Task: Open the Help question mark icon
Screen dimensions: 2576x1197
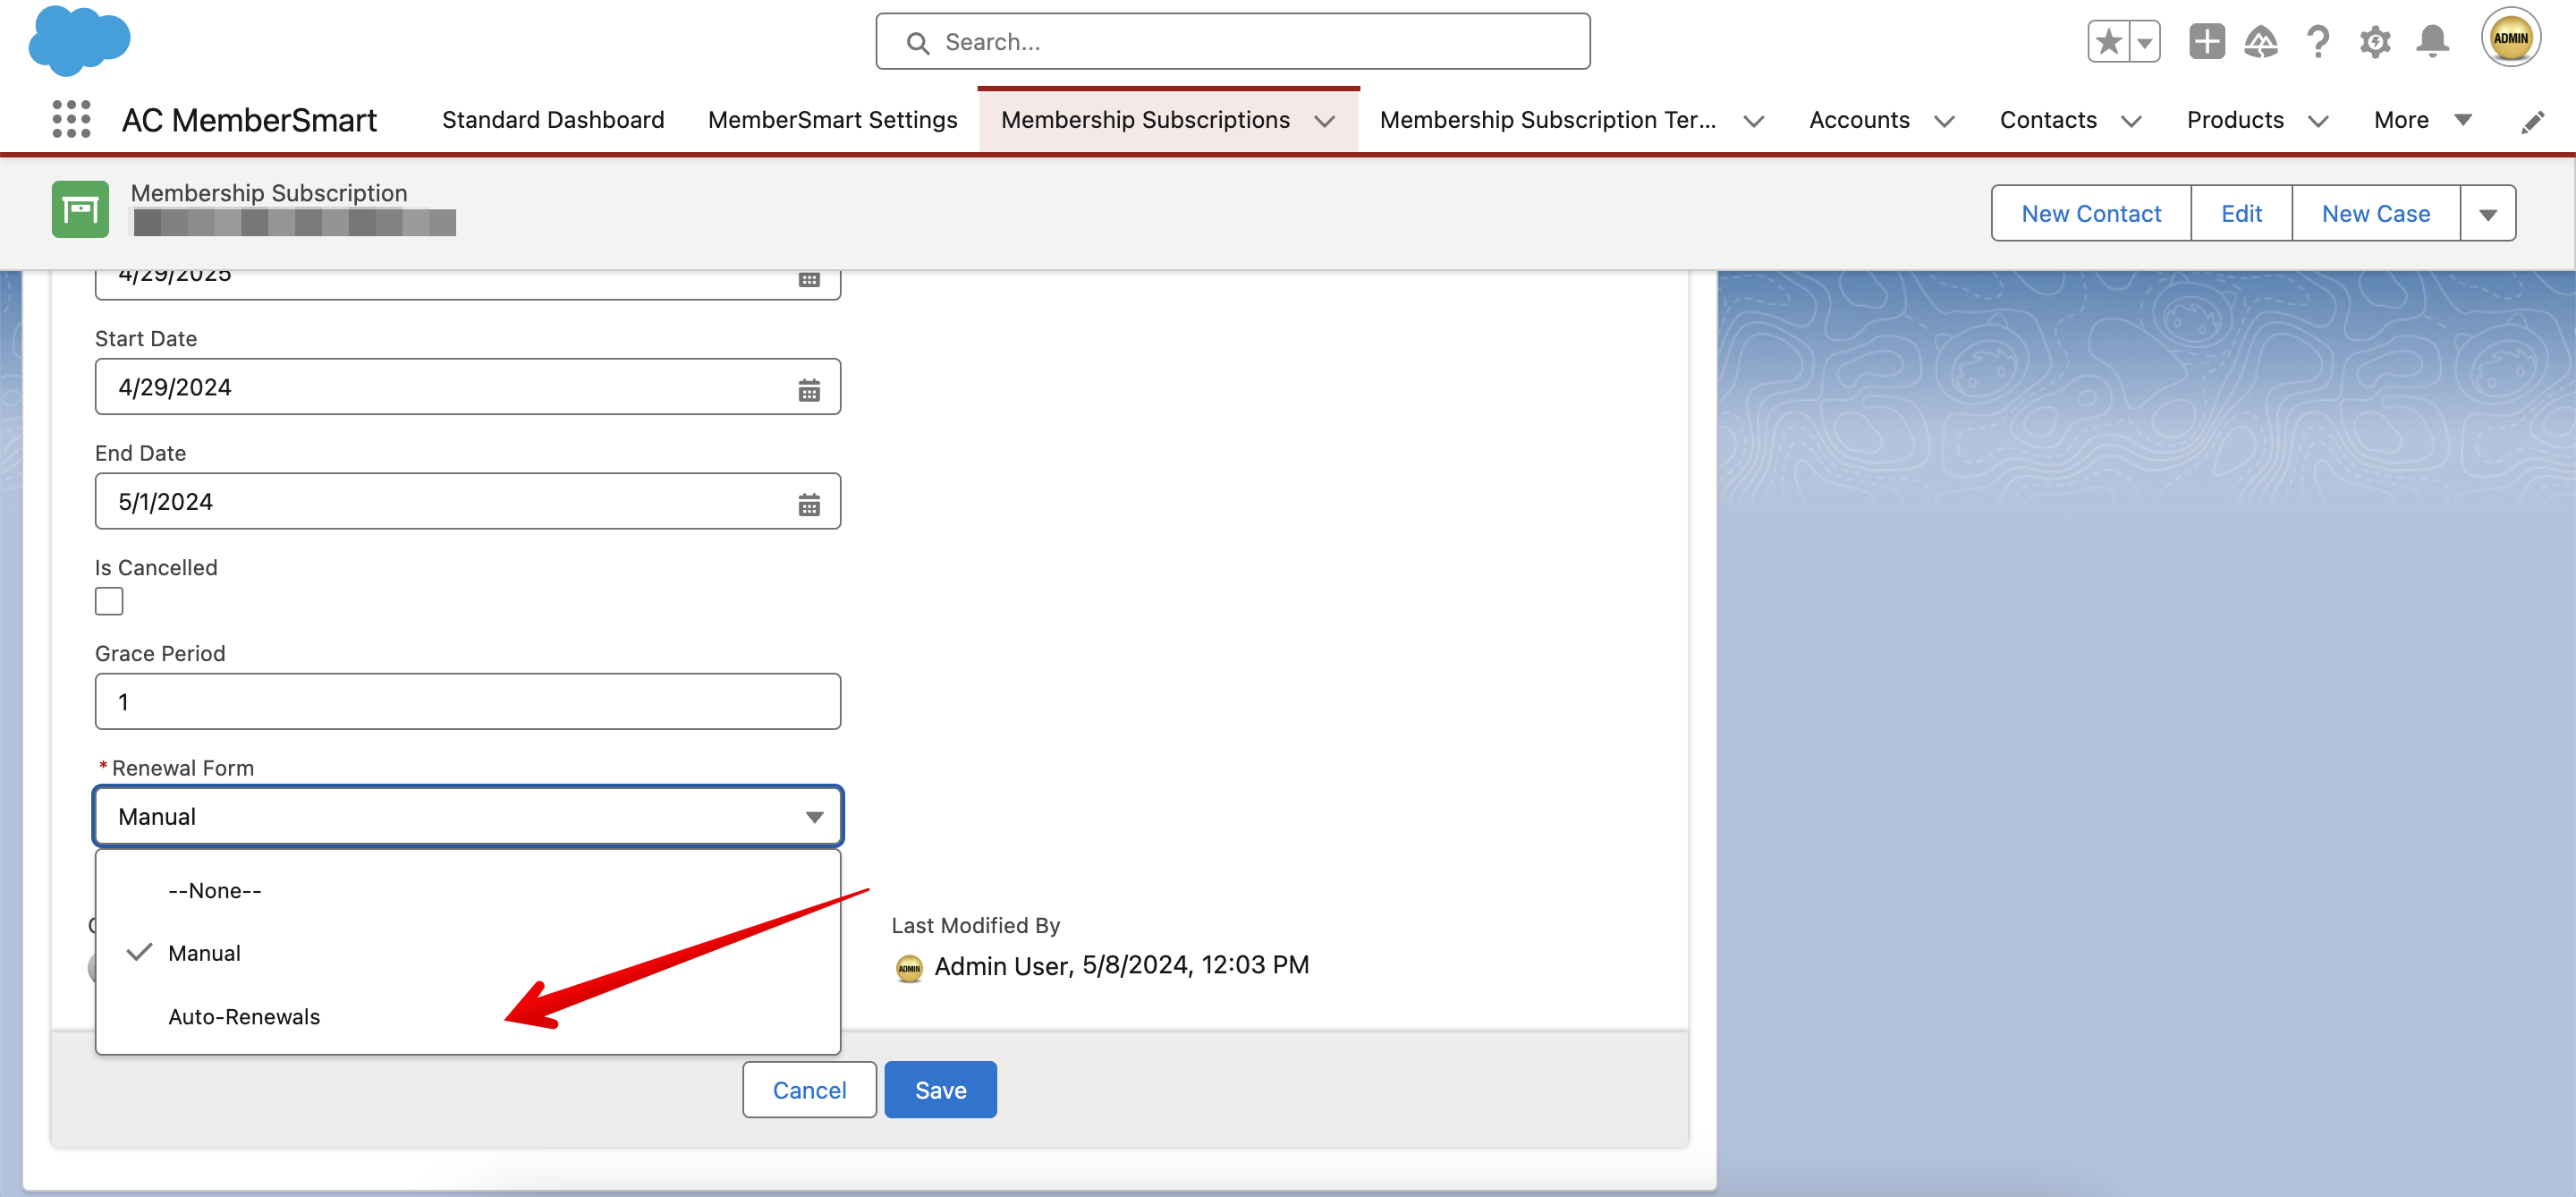Action: [x=2317, y=42]
